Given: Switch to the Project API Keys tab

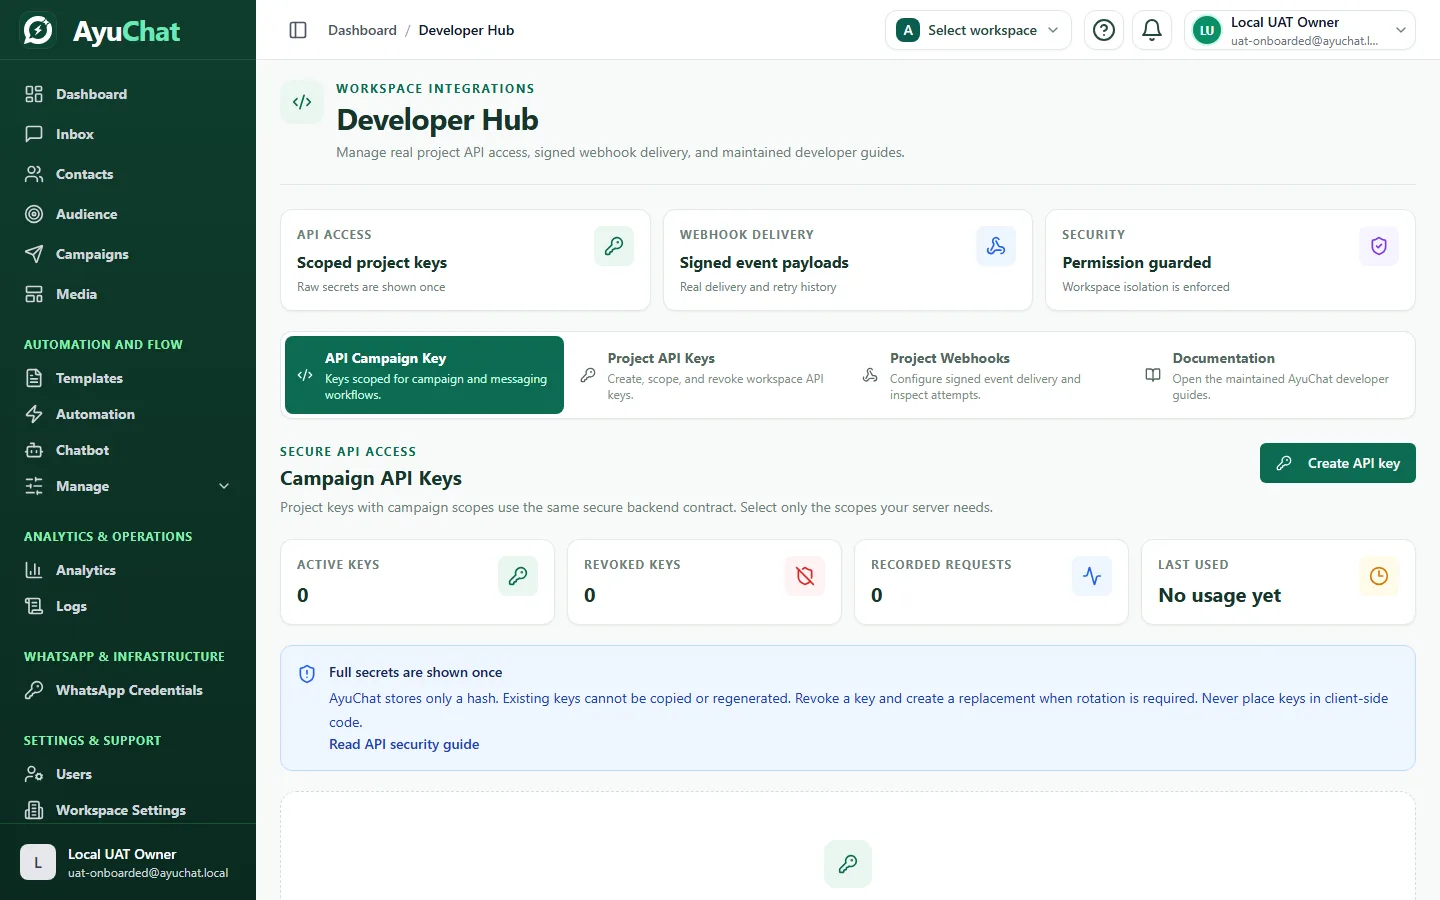Looking at the screenshot, I should tap(708, 375).
